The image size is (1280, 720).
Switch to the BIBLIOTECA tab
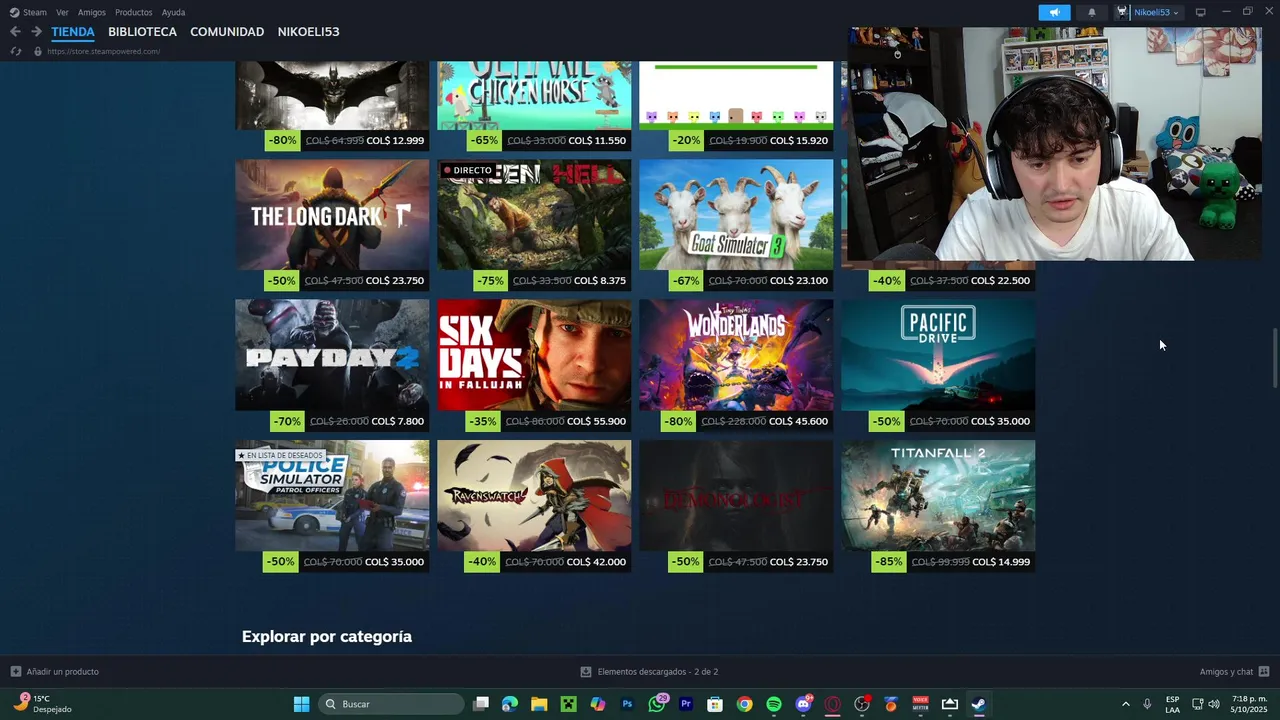[142, 32]
